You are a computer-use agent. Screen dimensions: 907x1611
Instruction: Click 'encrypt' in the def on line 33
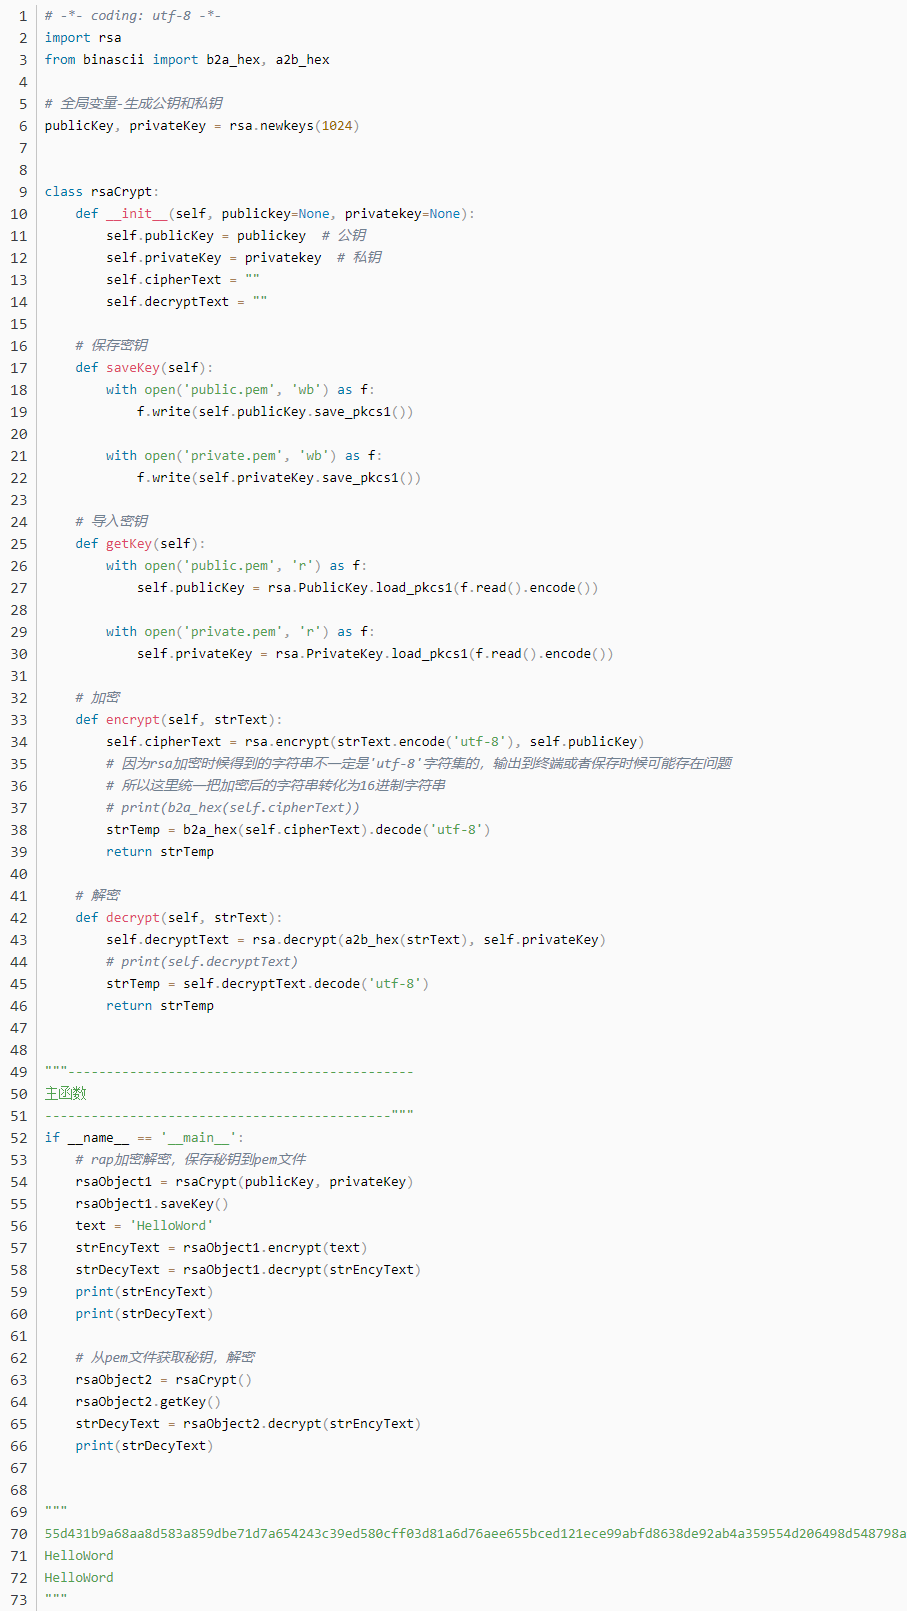click(x=133, y=720)
